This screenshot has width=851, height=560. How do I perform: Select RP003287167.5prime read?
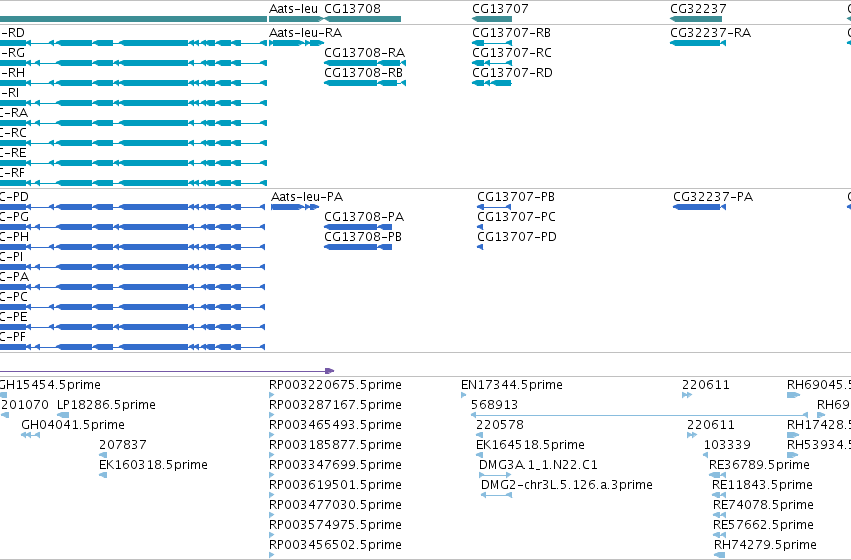click(x=271, y=415)
